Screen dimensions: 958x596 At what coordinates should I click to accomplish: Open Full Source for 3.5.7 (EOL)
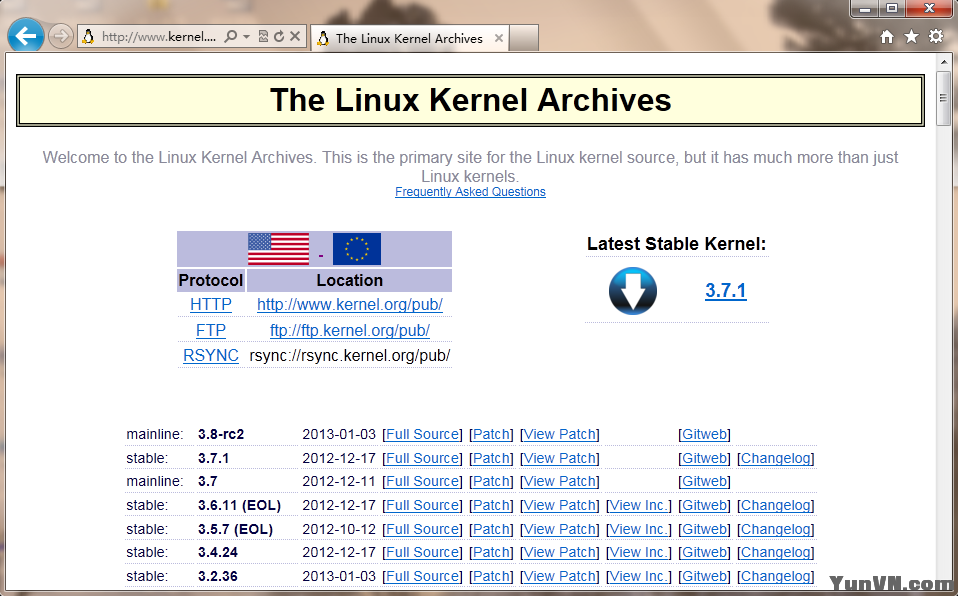click(x=422, y=529)
